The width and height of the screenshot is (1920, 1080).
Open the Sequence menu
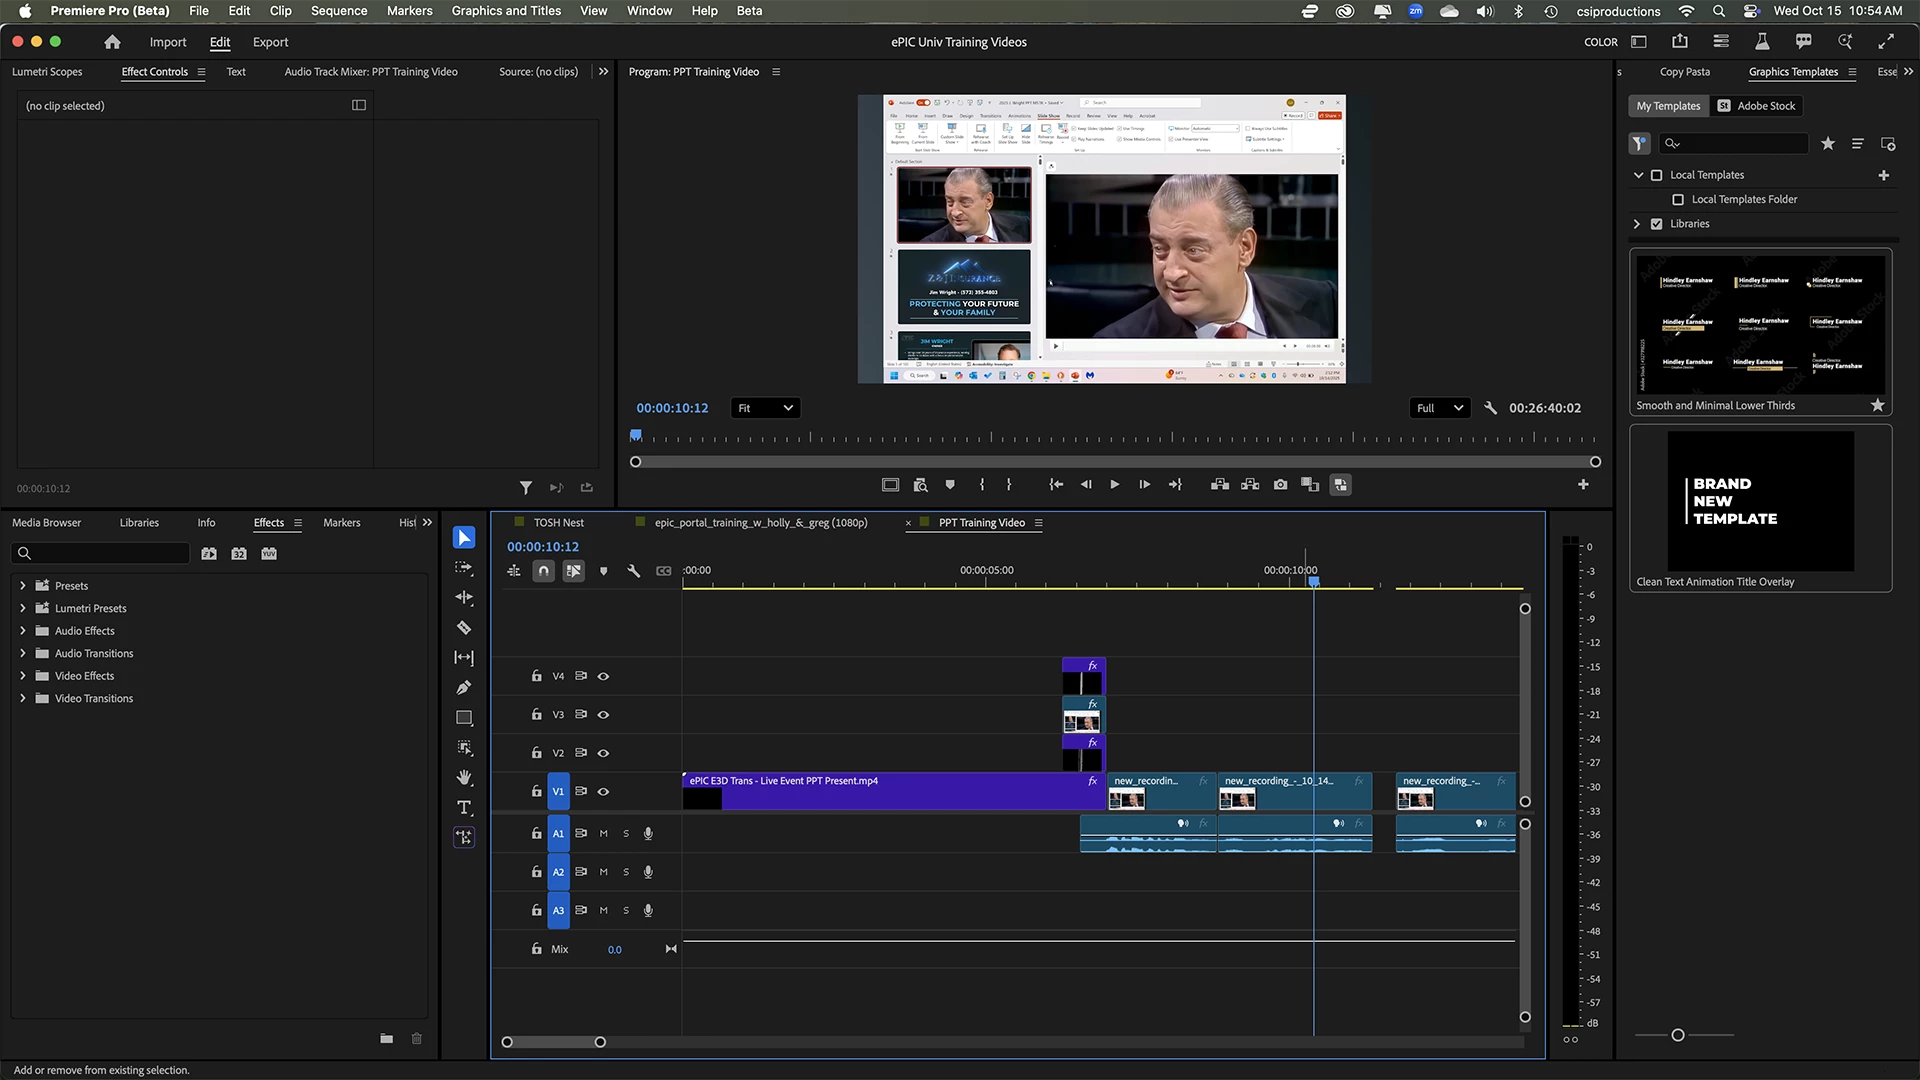coord(339,11)
